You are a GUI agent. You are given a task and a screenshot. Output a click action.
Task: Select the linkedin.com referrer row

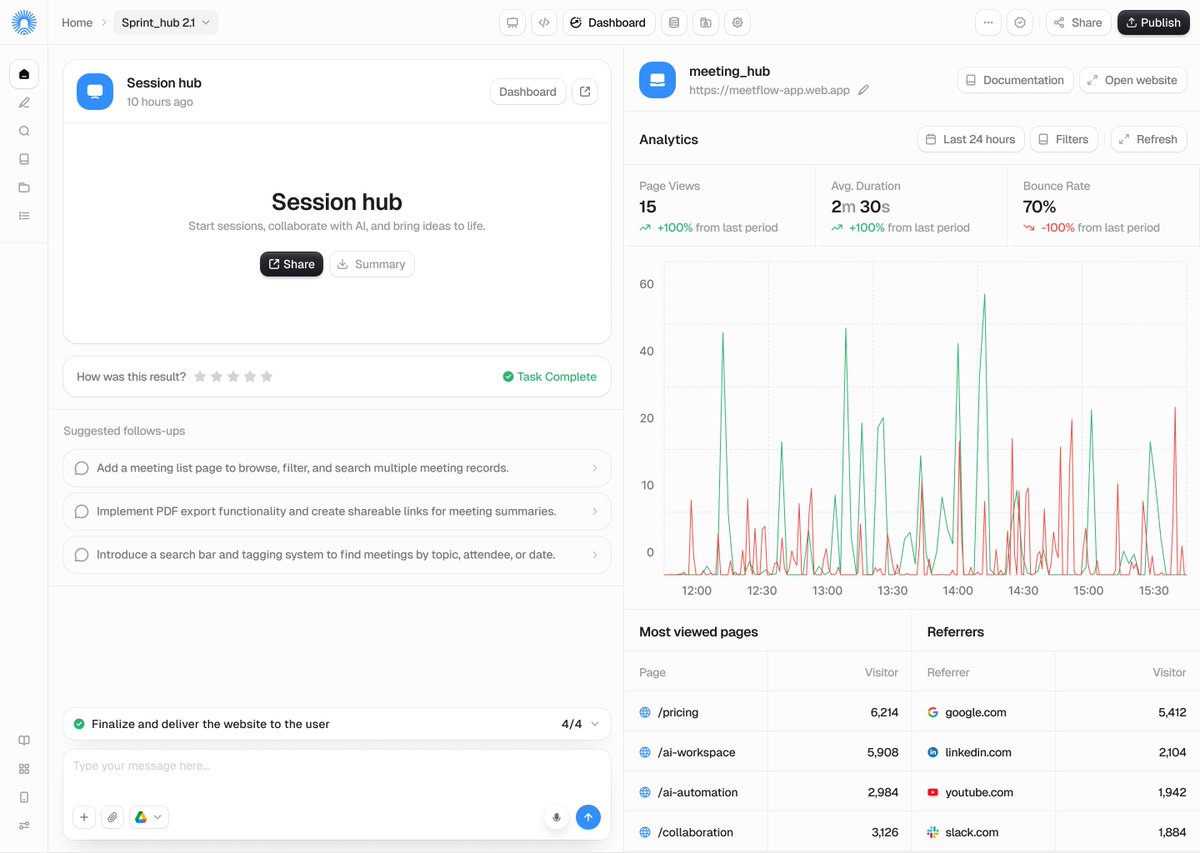click(1056, 752)
